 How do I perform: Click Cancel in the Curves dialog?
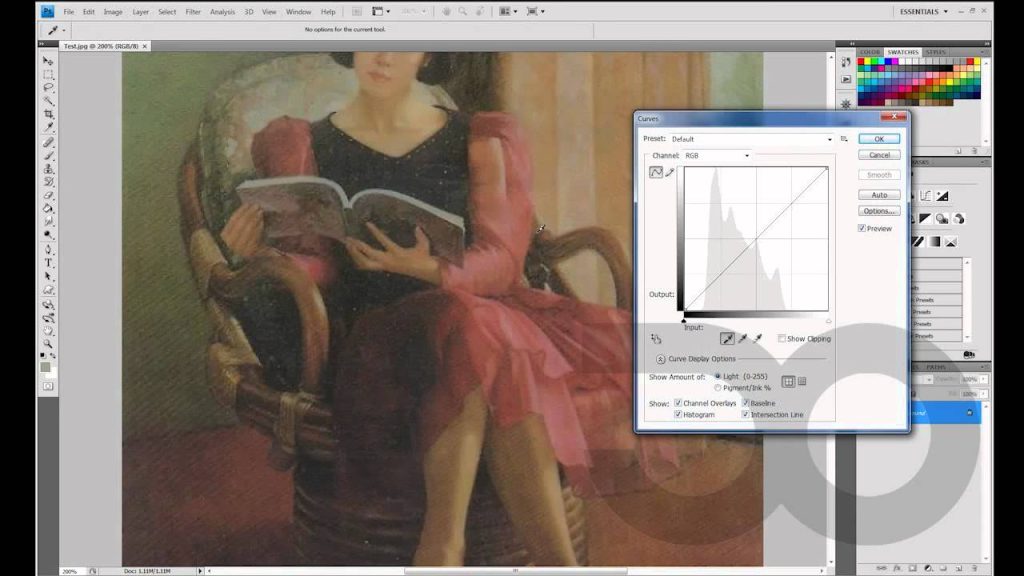tap(879, 155)
